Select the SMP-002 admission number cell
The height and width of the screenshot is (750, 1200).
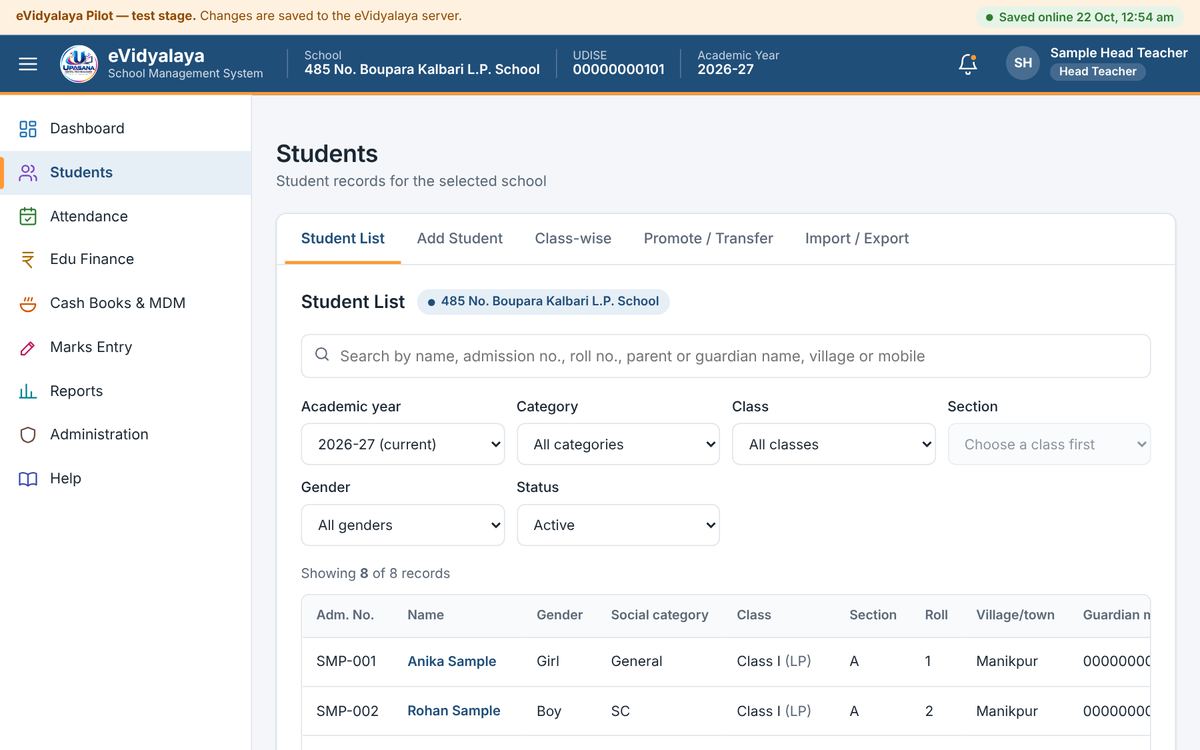[x=347, y=711]
